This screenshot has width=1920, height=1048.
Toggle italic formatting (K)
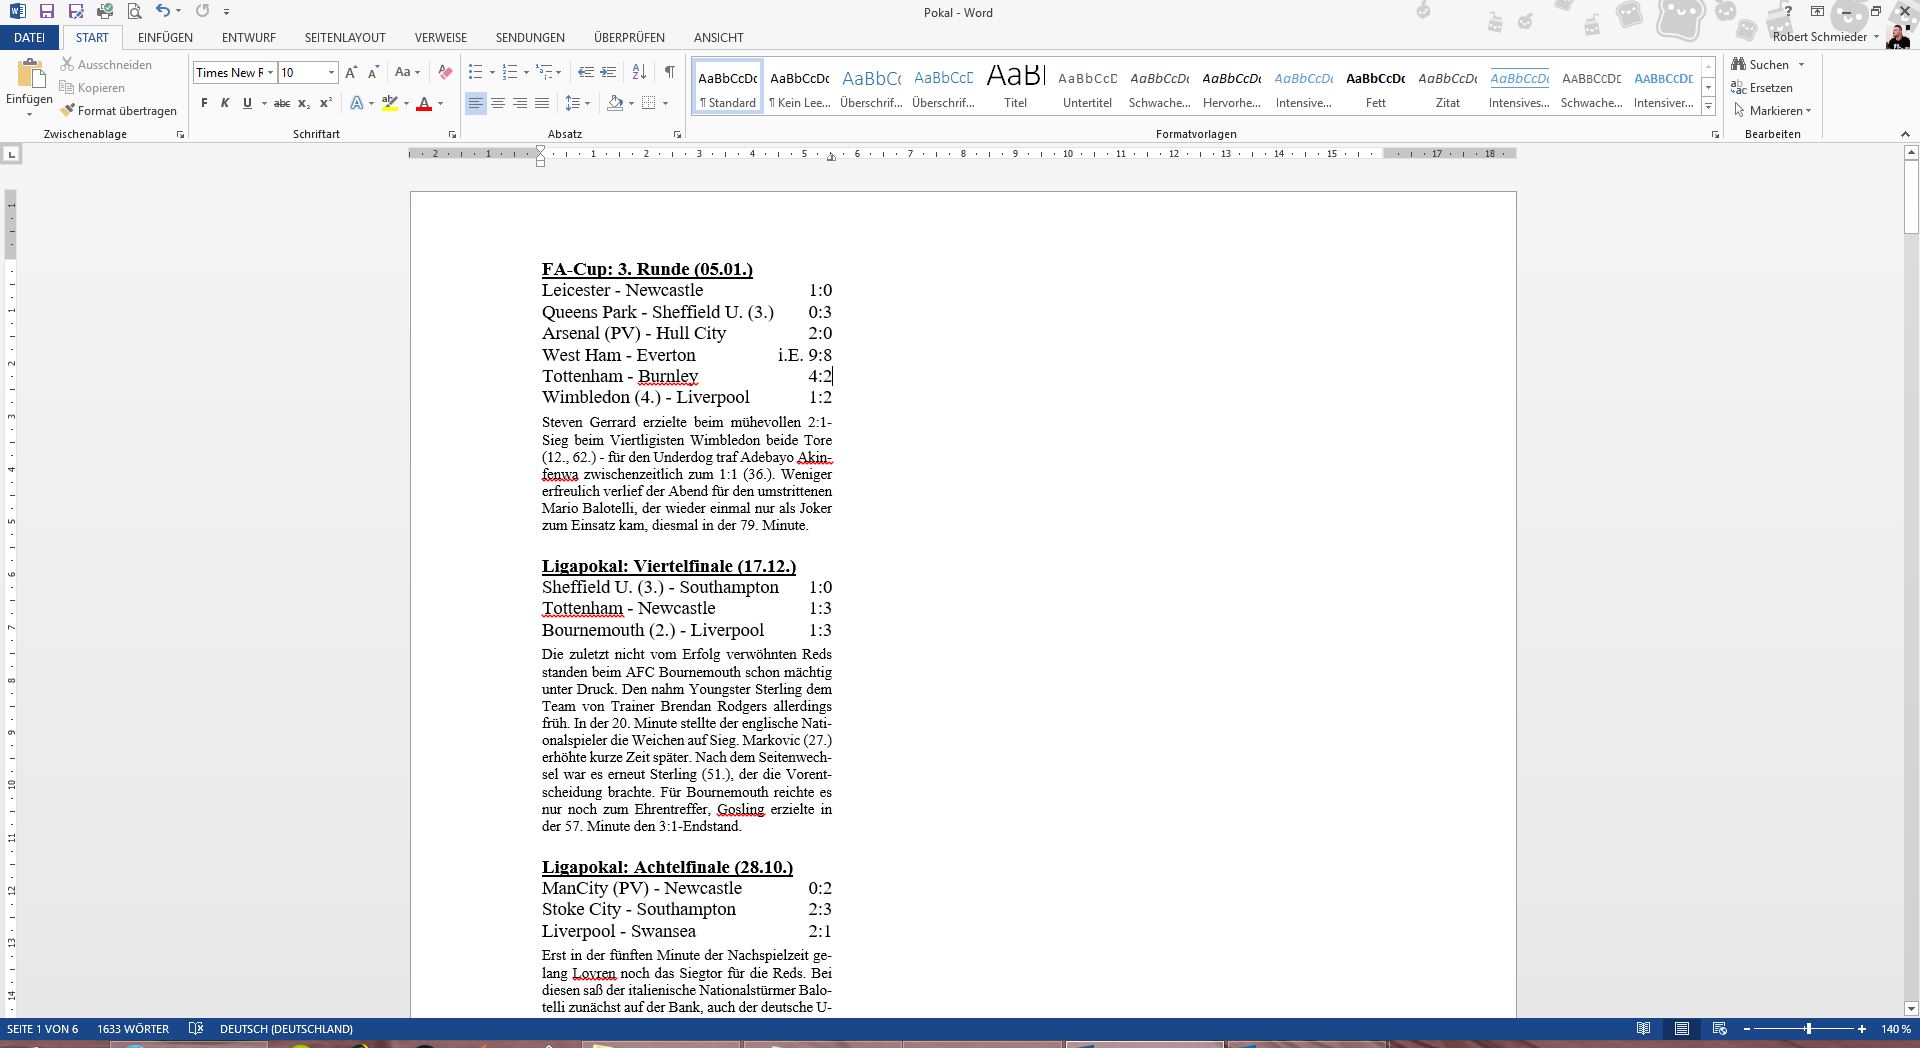click(225, 103)
